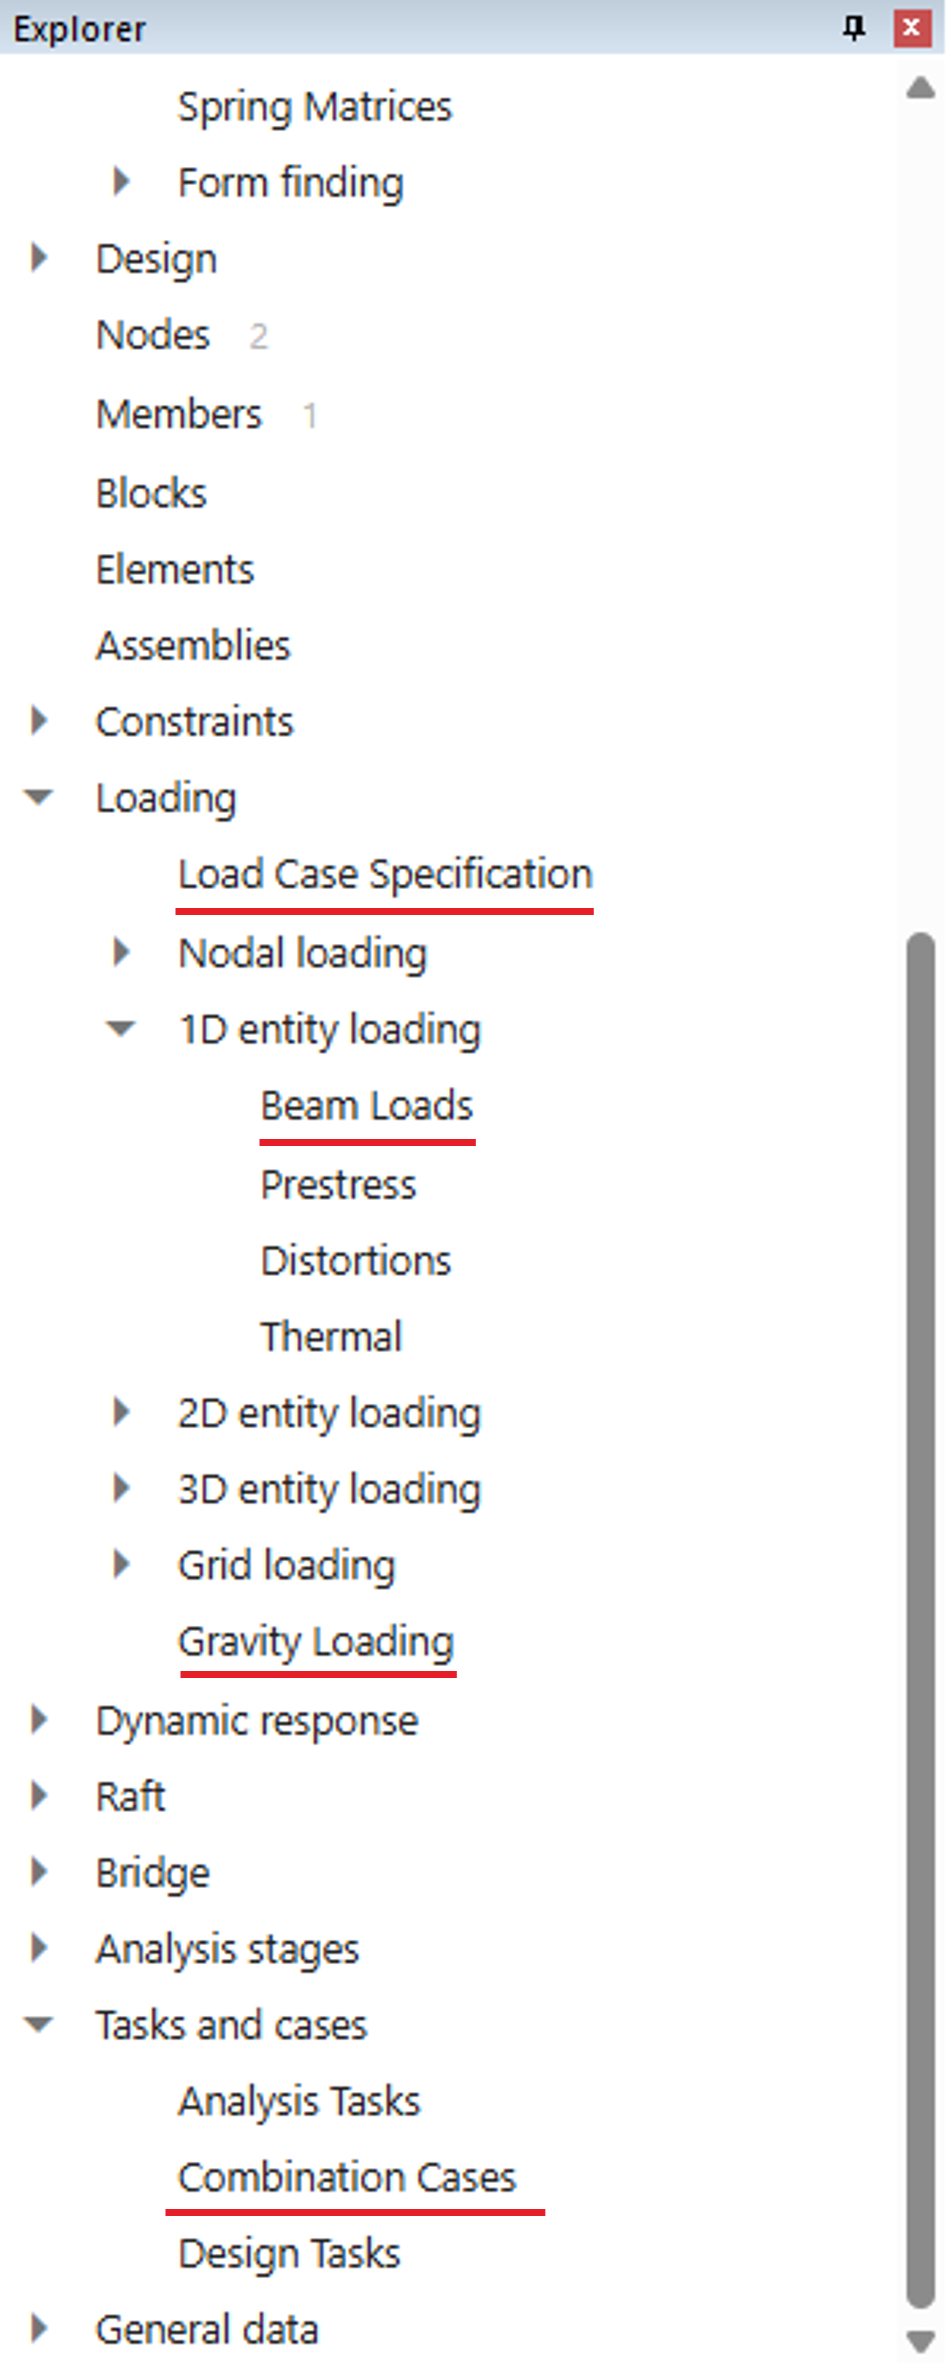Expand the Nodal loading node
The image size is (951, 2369).
point(121,952)
